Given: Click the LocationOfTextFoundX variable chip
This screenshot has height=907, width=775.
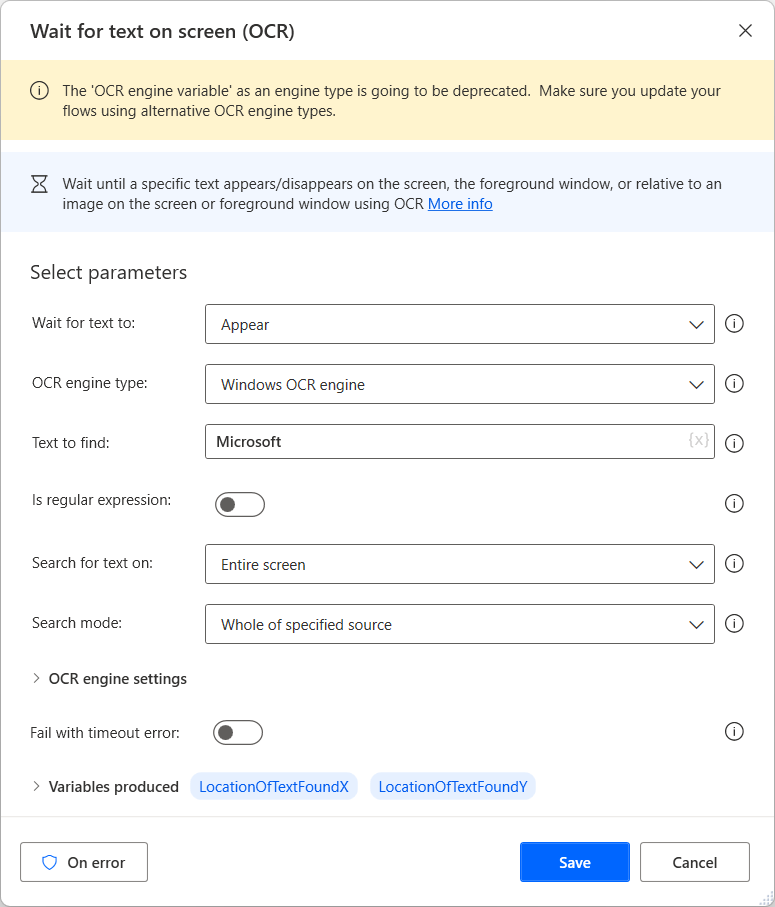Looking at the screenshot, I should pos(274,786).
